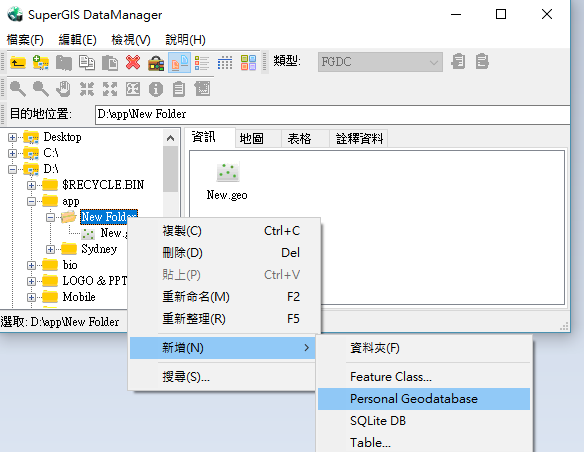Expand the Desktop tree node

point(12,137)
